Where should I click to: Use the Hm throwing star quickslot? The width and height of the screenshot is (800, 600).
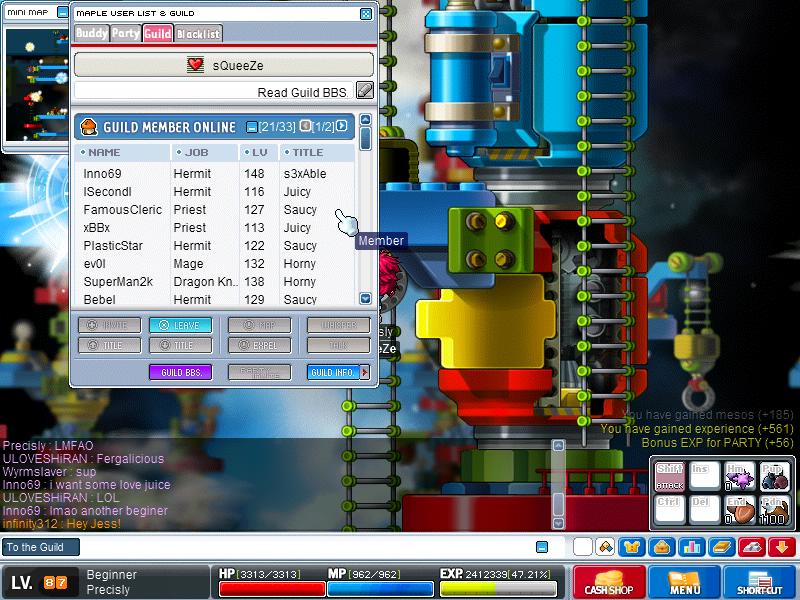(739, 476)
